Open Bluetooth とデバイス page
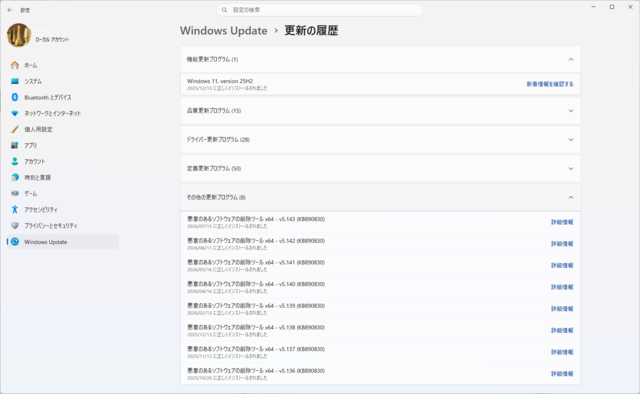 tap(62, 97)
